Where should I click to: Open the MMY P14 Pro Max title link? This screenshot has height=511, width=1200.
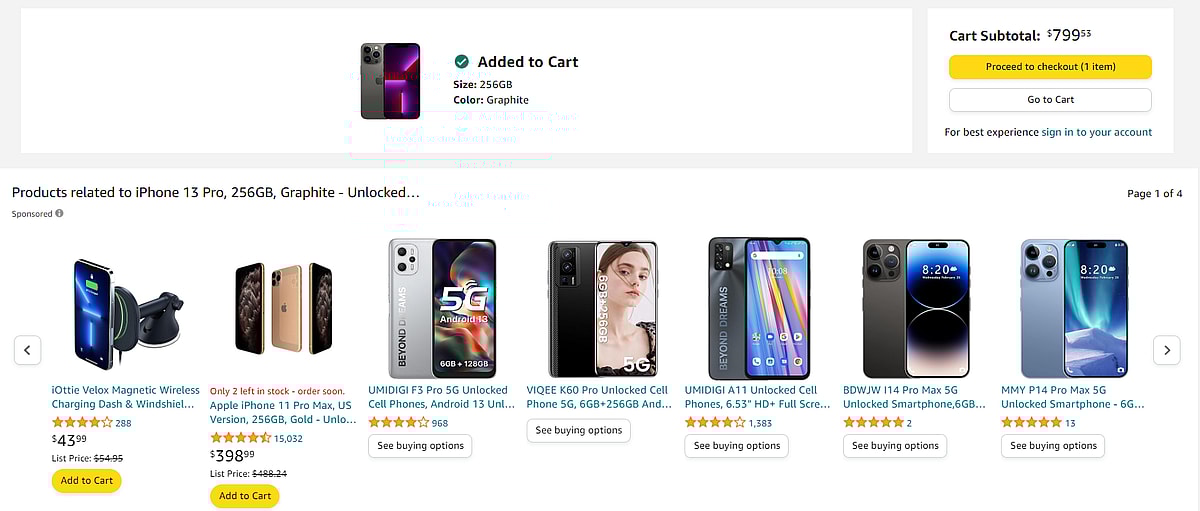point(1072,397)
